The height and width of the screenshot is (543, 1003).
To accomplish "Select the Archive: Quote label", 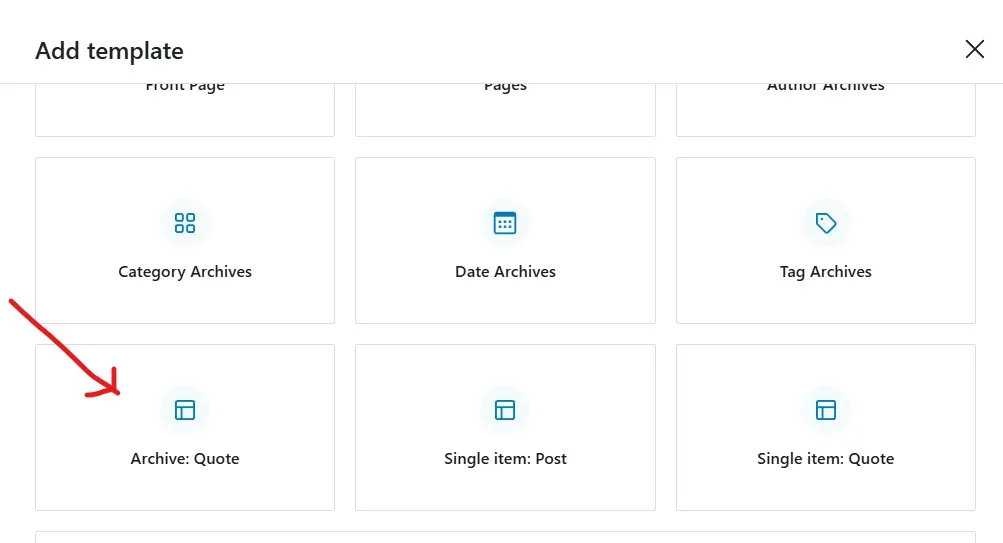I will click(x=185, y=459).
